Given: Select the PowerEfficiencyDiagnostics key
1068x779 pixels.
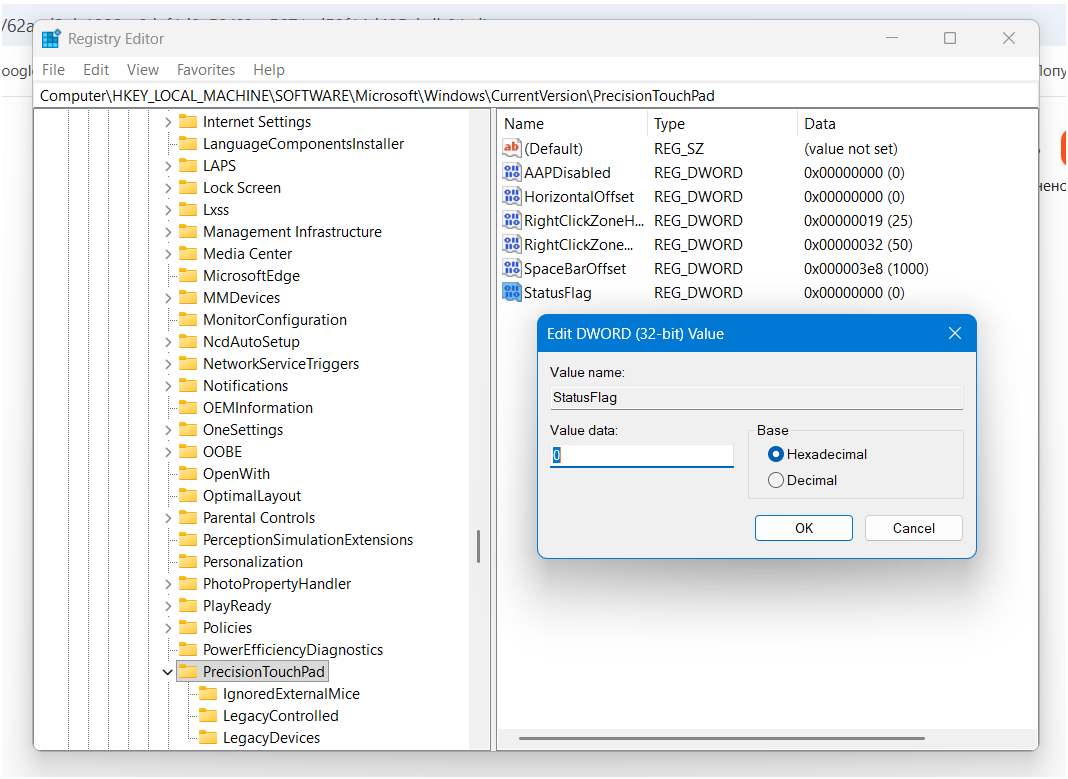Looking at the screenshot, I should click(293, 650).
